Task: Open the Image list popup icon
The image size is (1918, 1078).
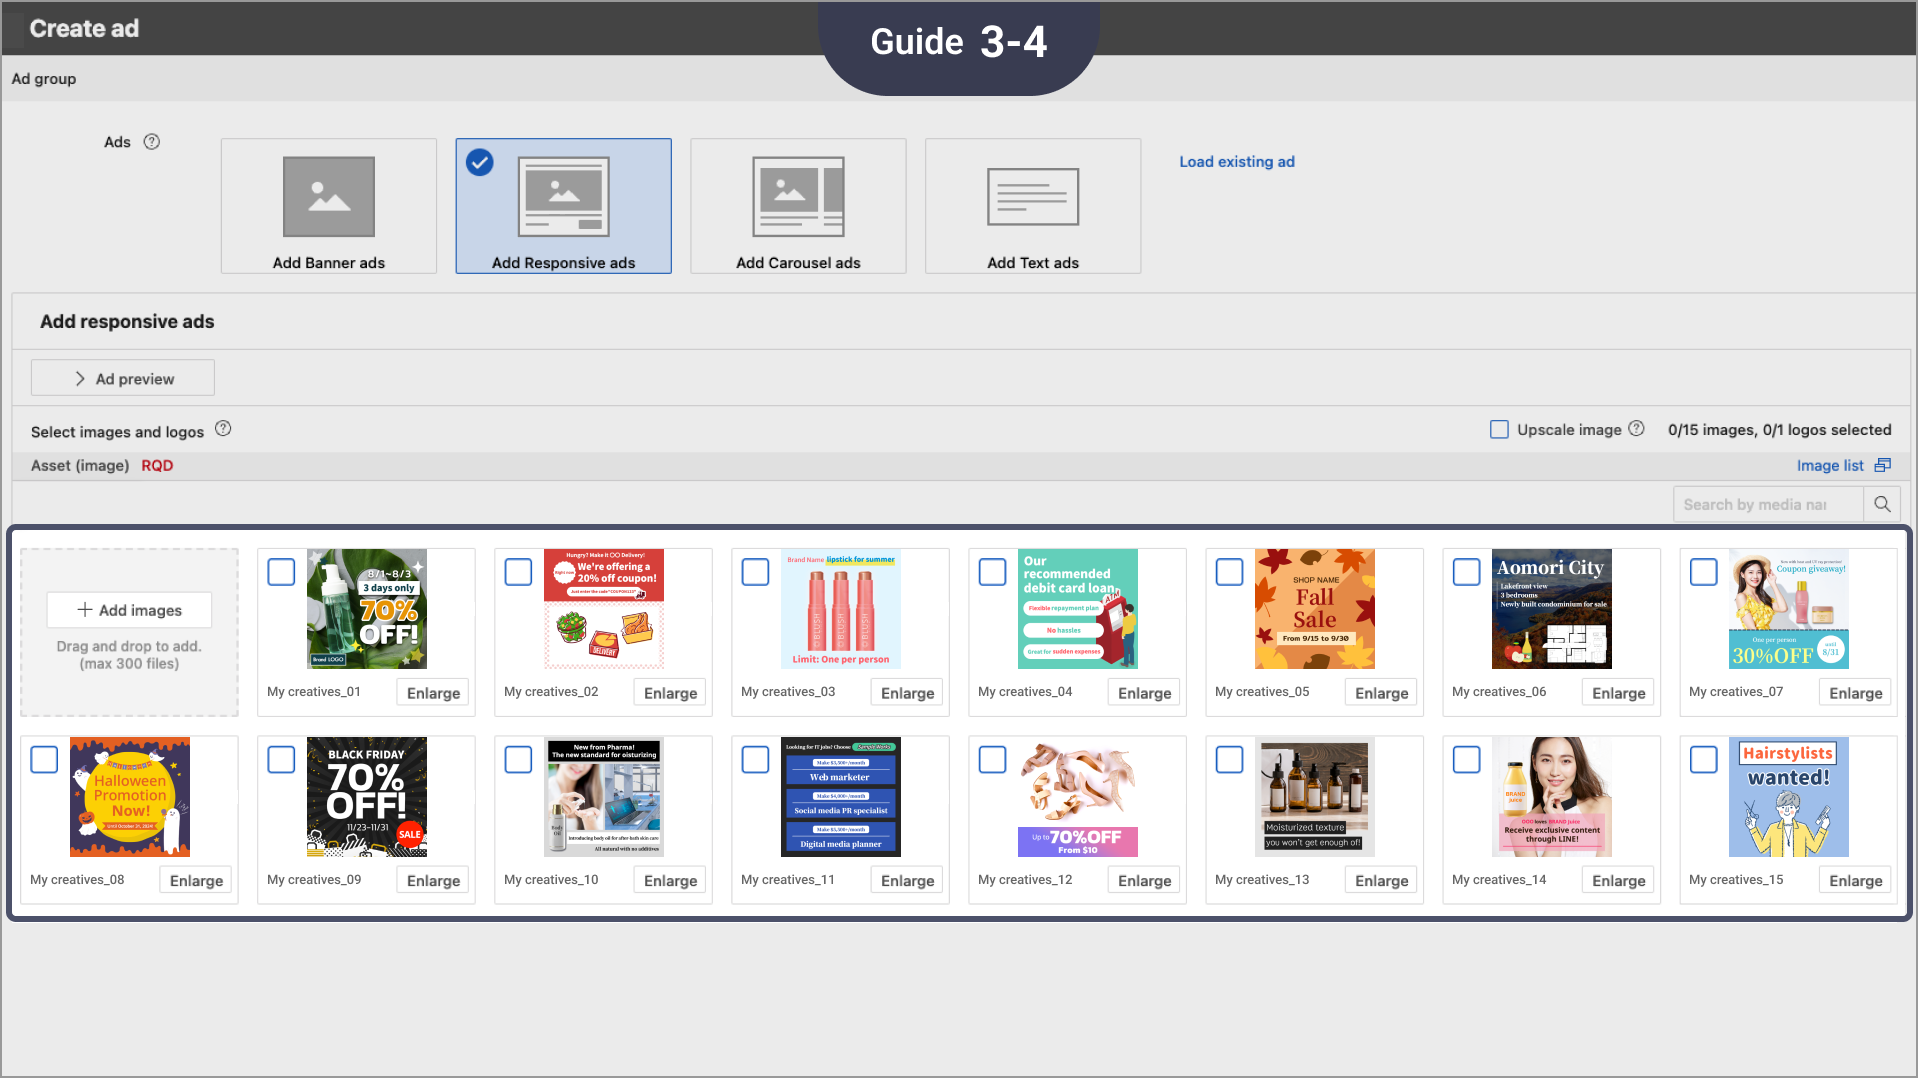Action: (1883, 465)
